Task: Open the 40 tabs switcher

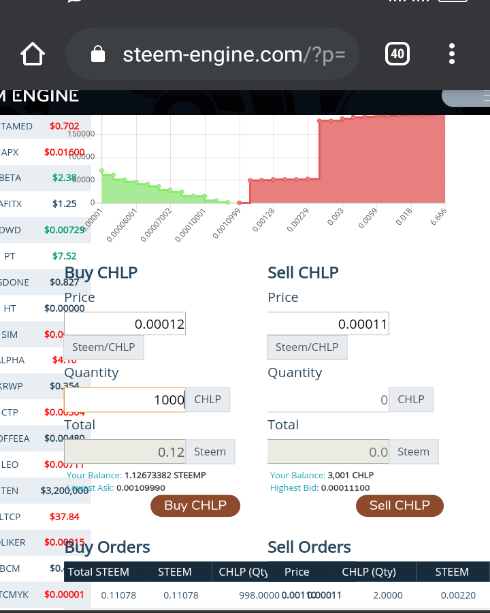Action: click(x=397, y=54)
